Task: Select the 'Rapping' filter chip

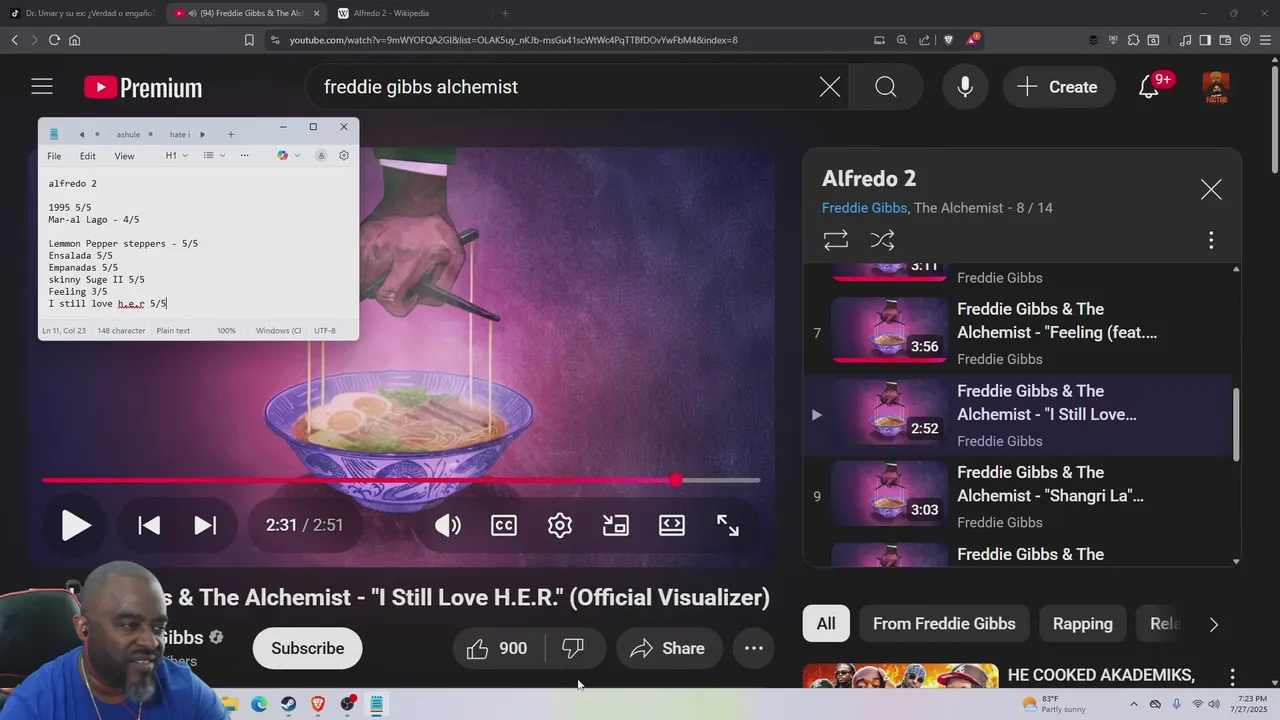Action: coord(1082,624)
